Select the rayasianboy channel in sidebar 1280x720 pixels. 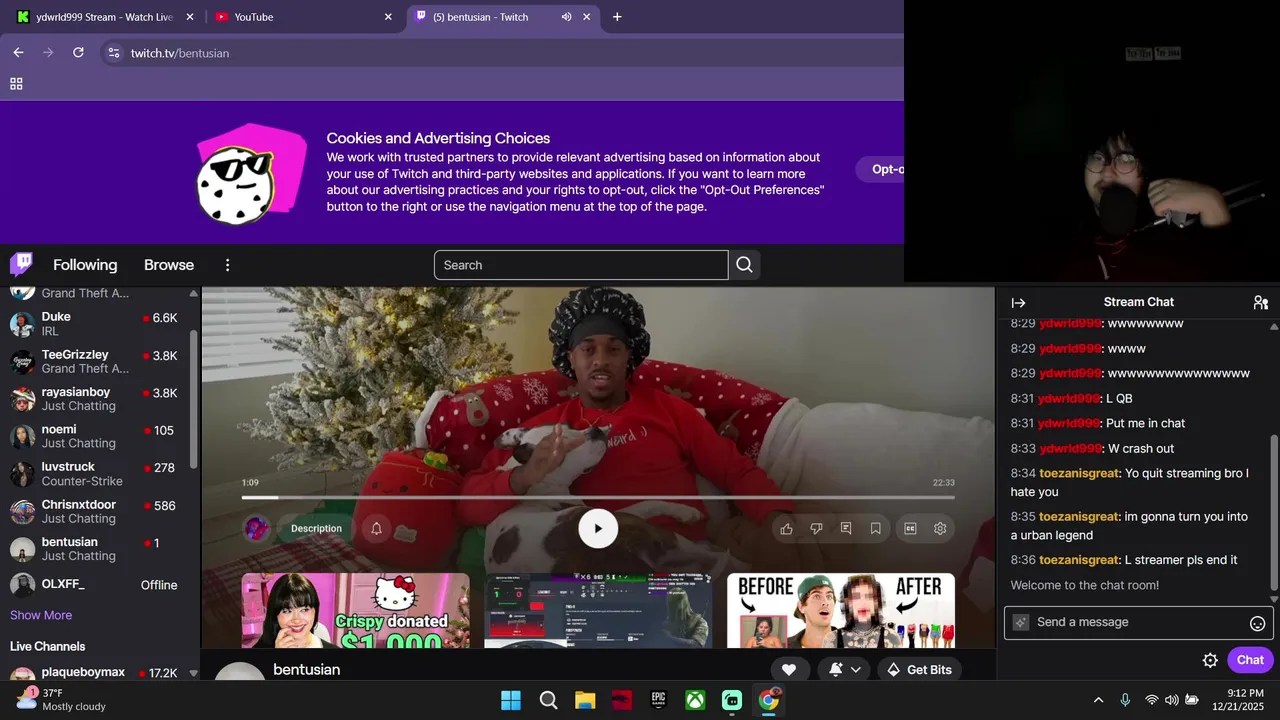pos(95,399)
